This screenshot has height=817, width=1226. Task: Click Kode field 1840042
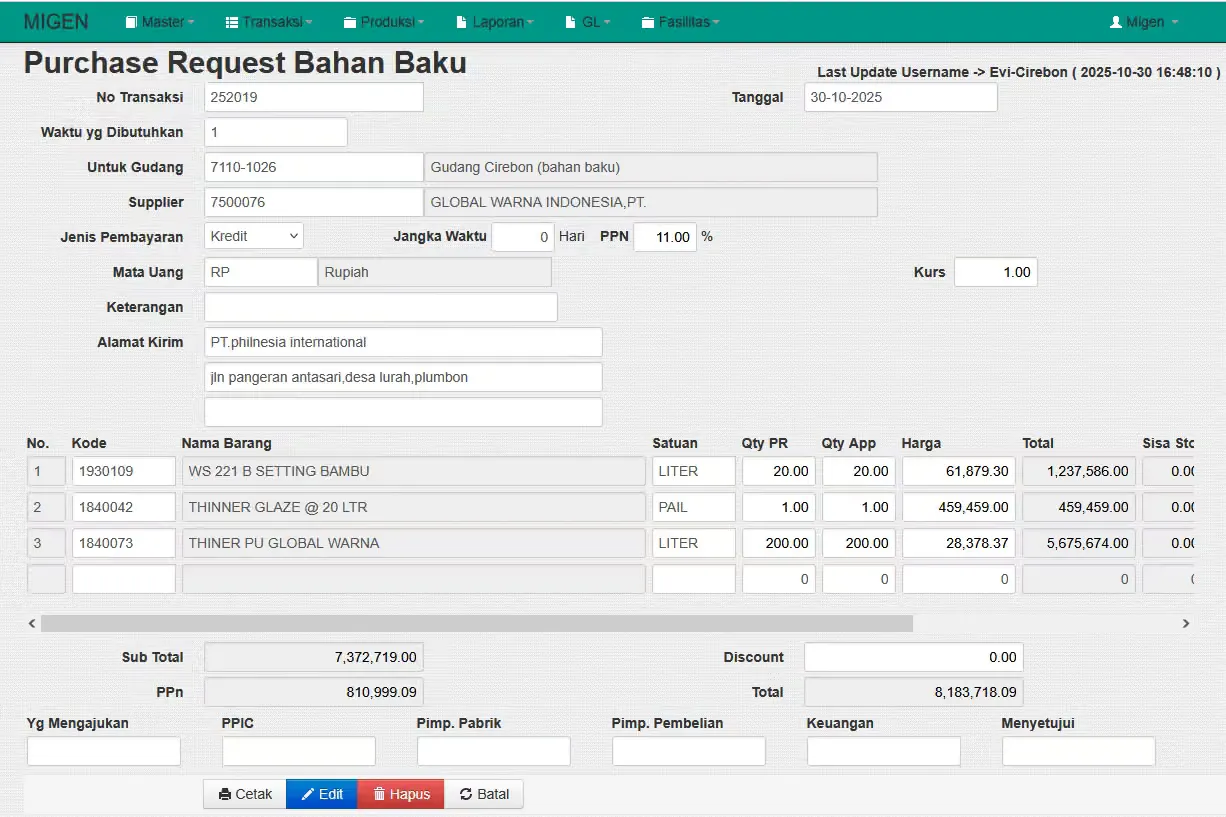tap(124, 507)
